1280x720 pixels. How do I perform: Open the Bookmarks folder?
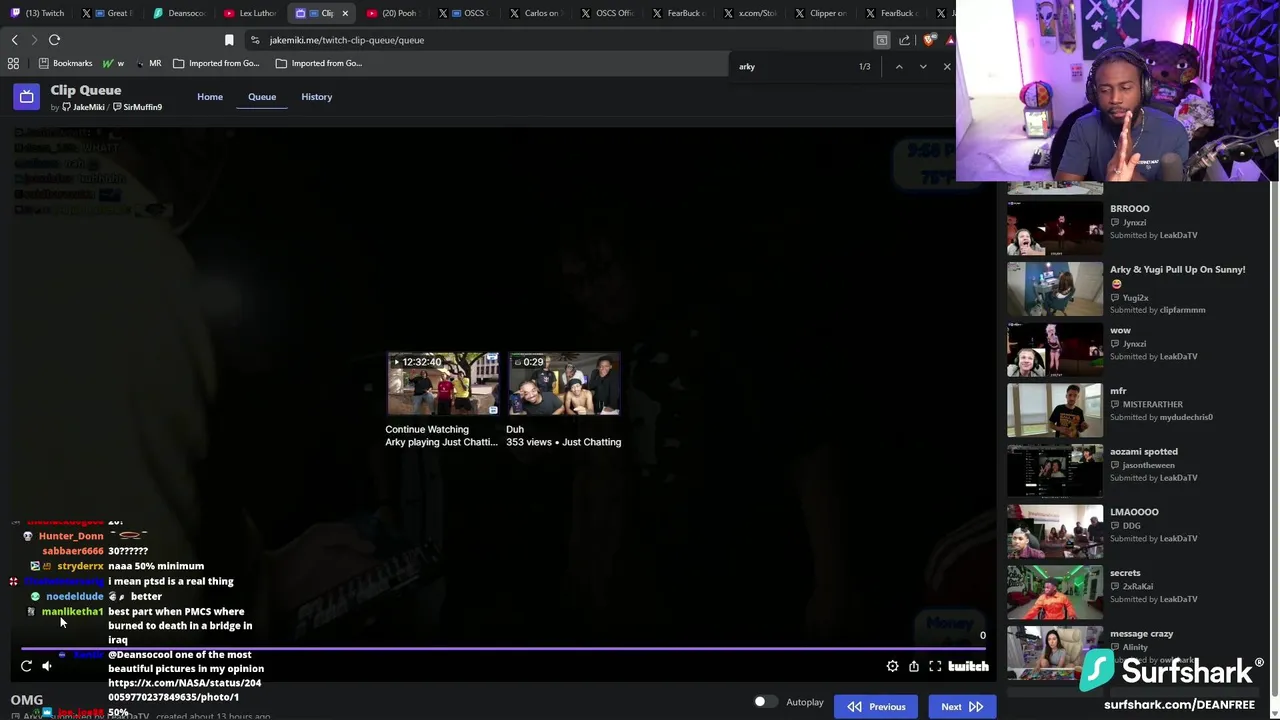click(x=65, y=63)
